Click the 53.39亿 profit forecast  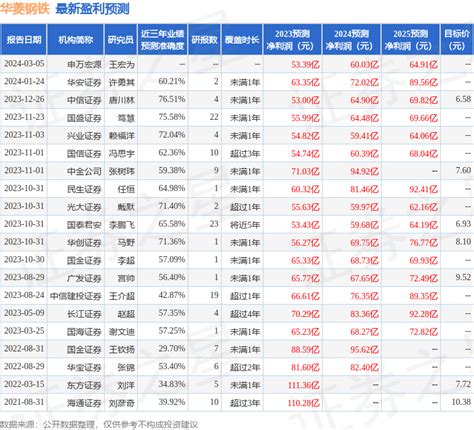point(305,64)
